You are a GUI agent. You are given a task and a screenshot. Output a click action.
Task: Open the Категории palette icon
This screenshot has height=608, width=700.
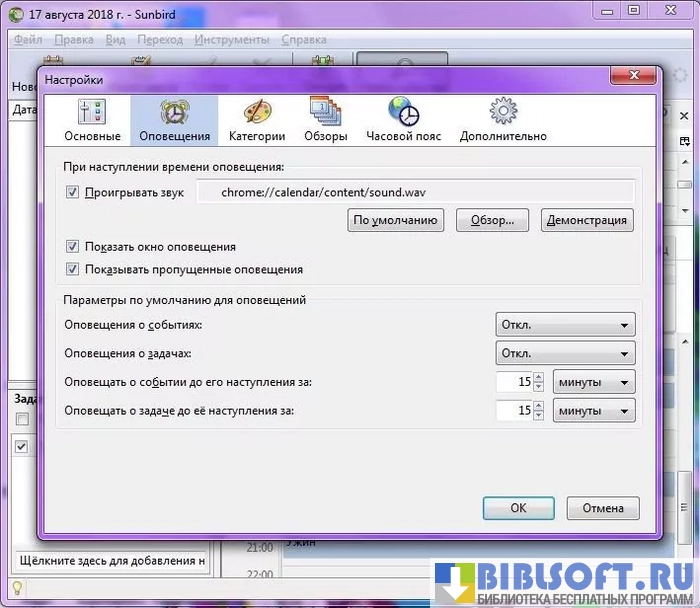point(257,120)
